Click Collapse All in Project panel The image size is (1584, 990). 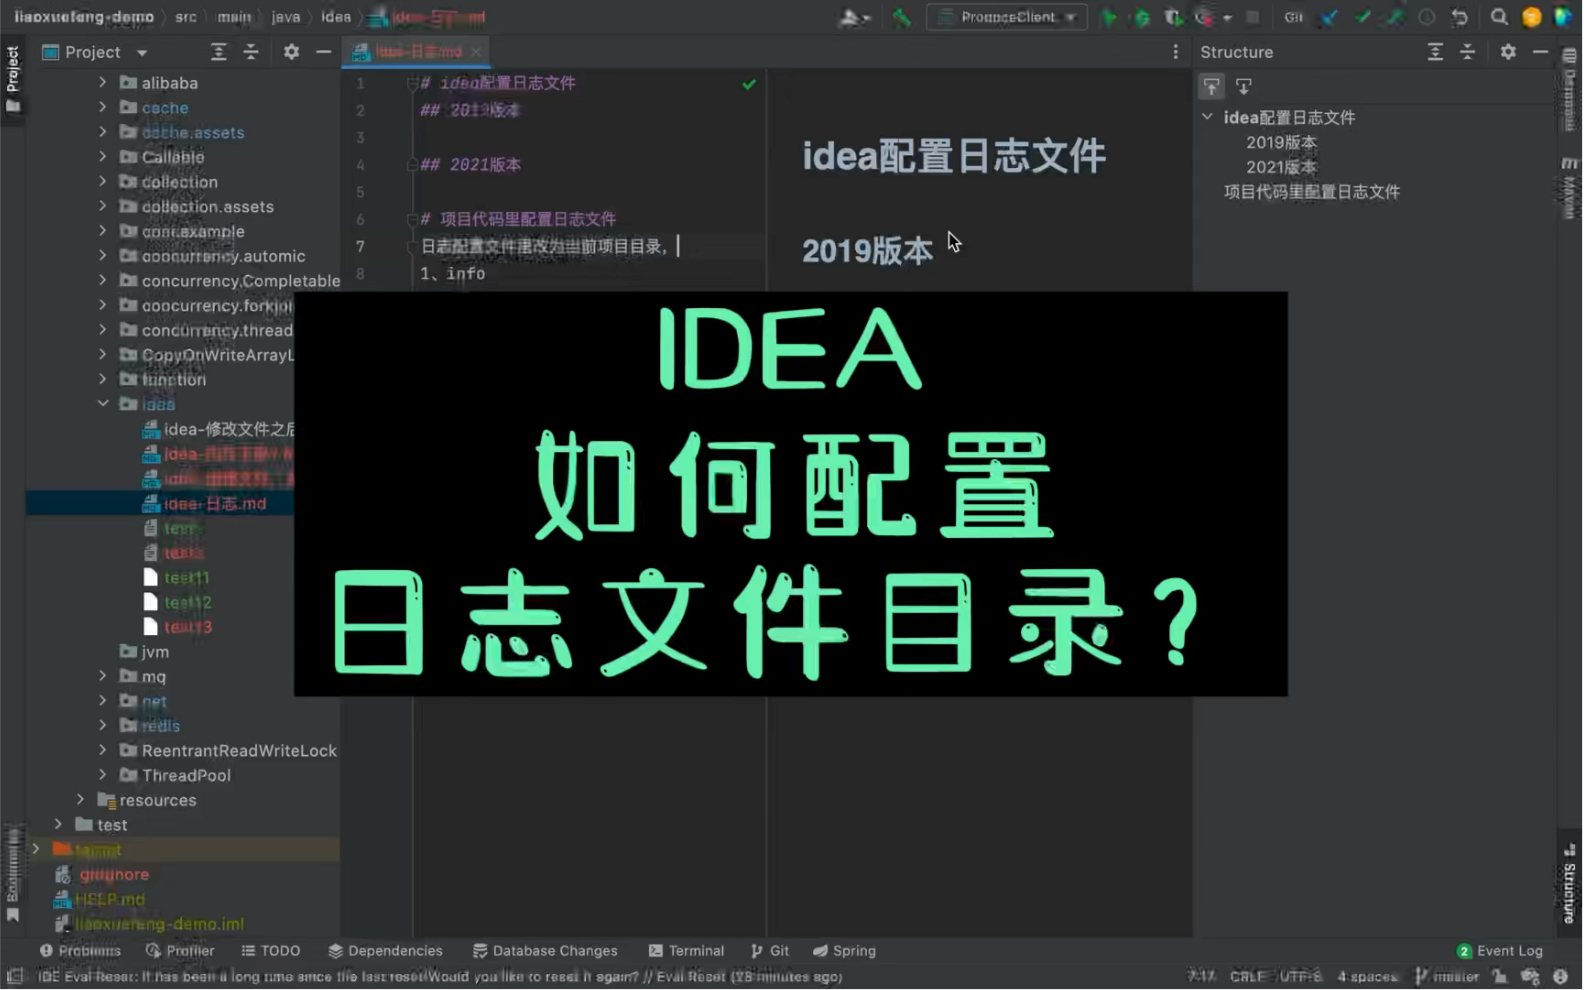click(x=251, y=52)
